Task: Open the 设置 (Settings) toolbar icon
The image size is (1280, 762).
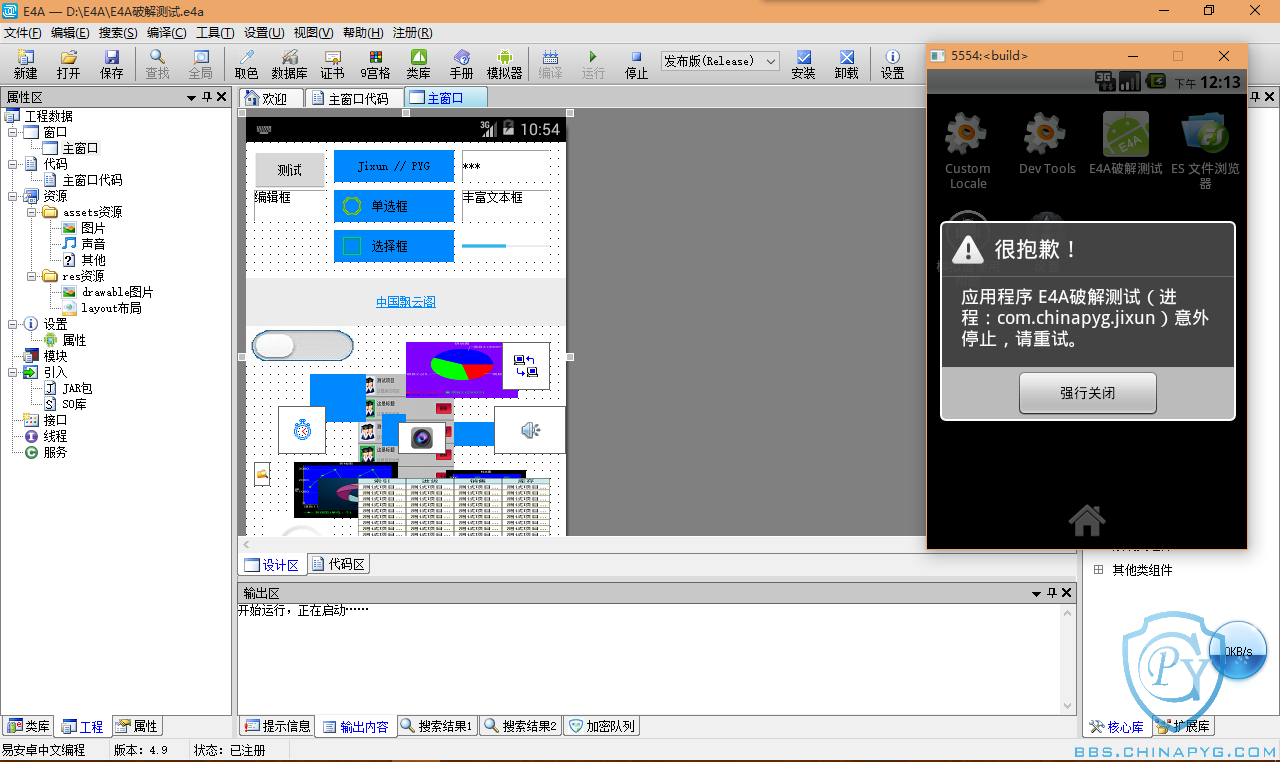Action: (x=892, y=64)
